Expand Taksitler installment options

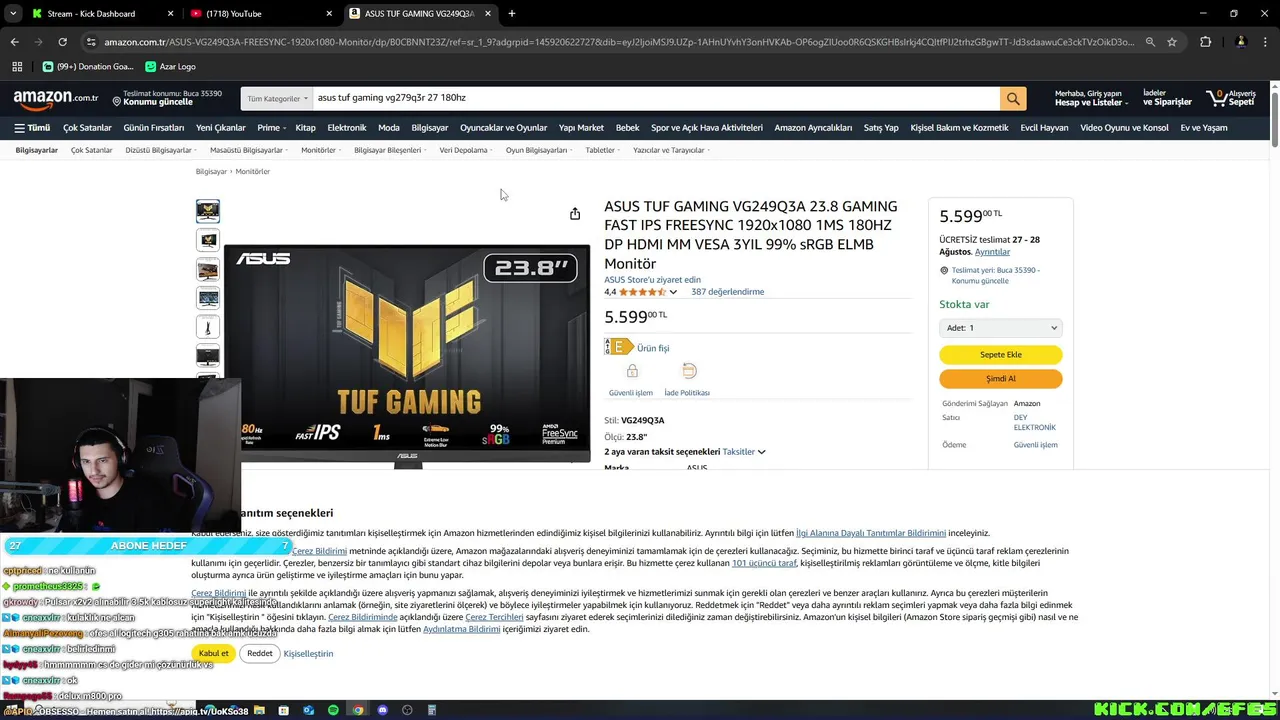click(744, 452)
